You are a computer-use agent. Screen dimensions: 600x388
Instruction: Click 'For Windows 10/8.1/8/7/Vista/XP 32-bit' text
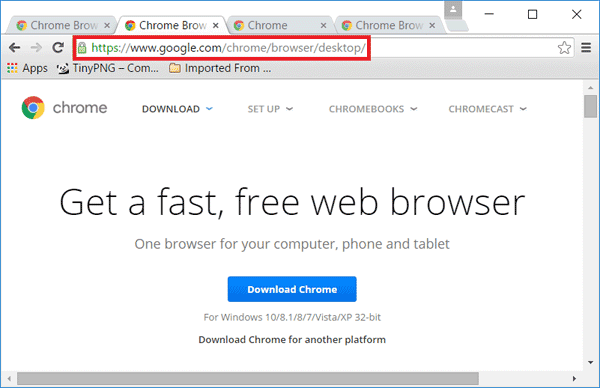coord(292,317)
